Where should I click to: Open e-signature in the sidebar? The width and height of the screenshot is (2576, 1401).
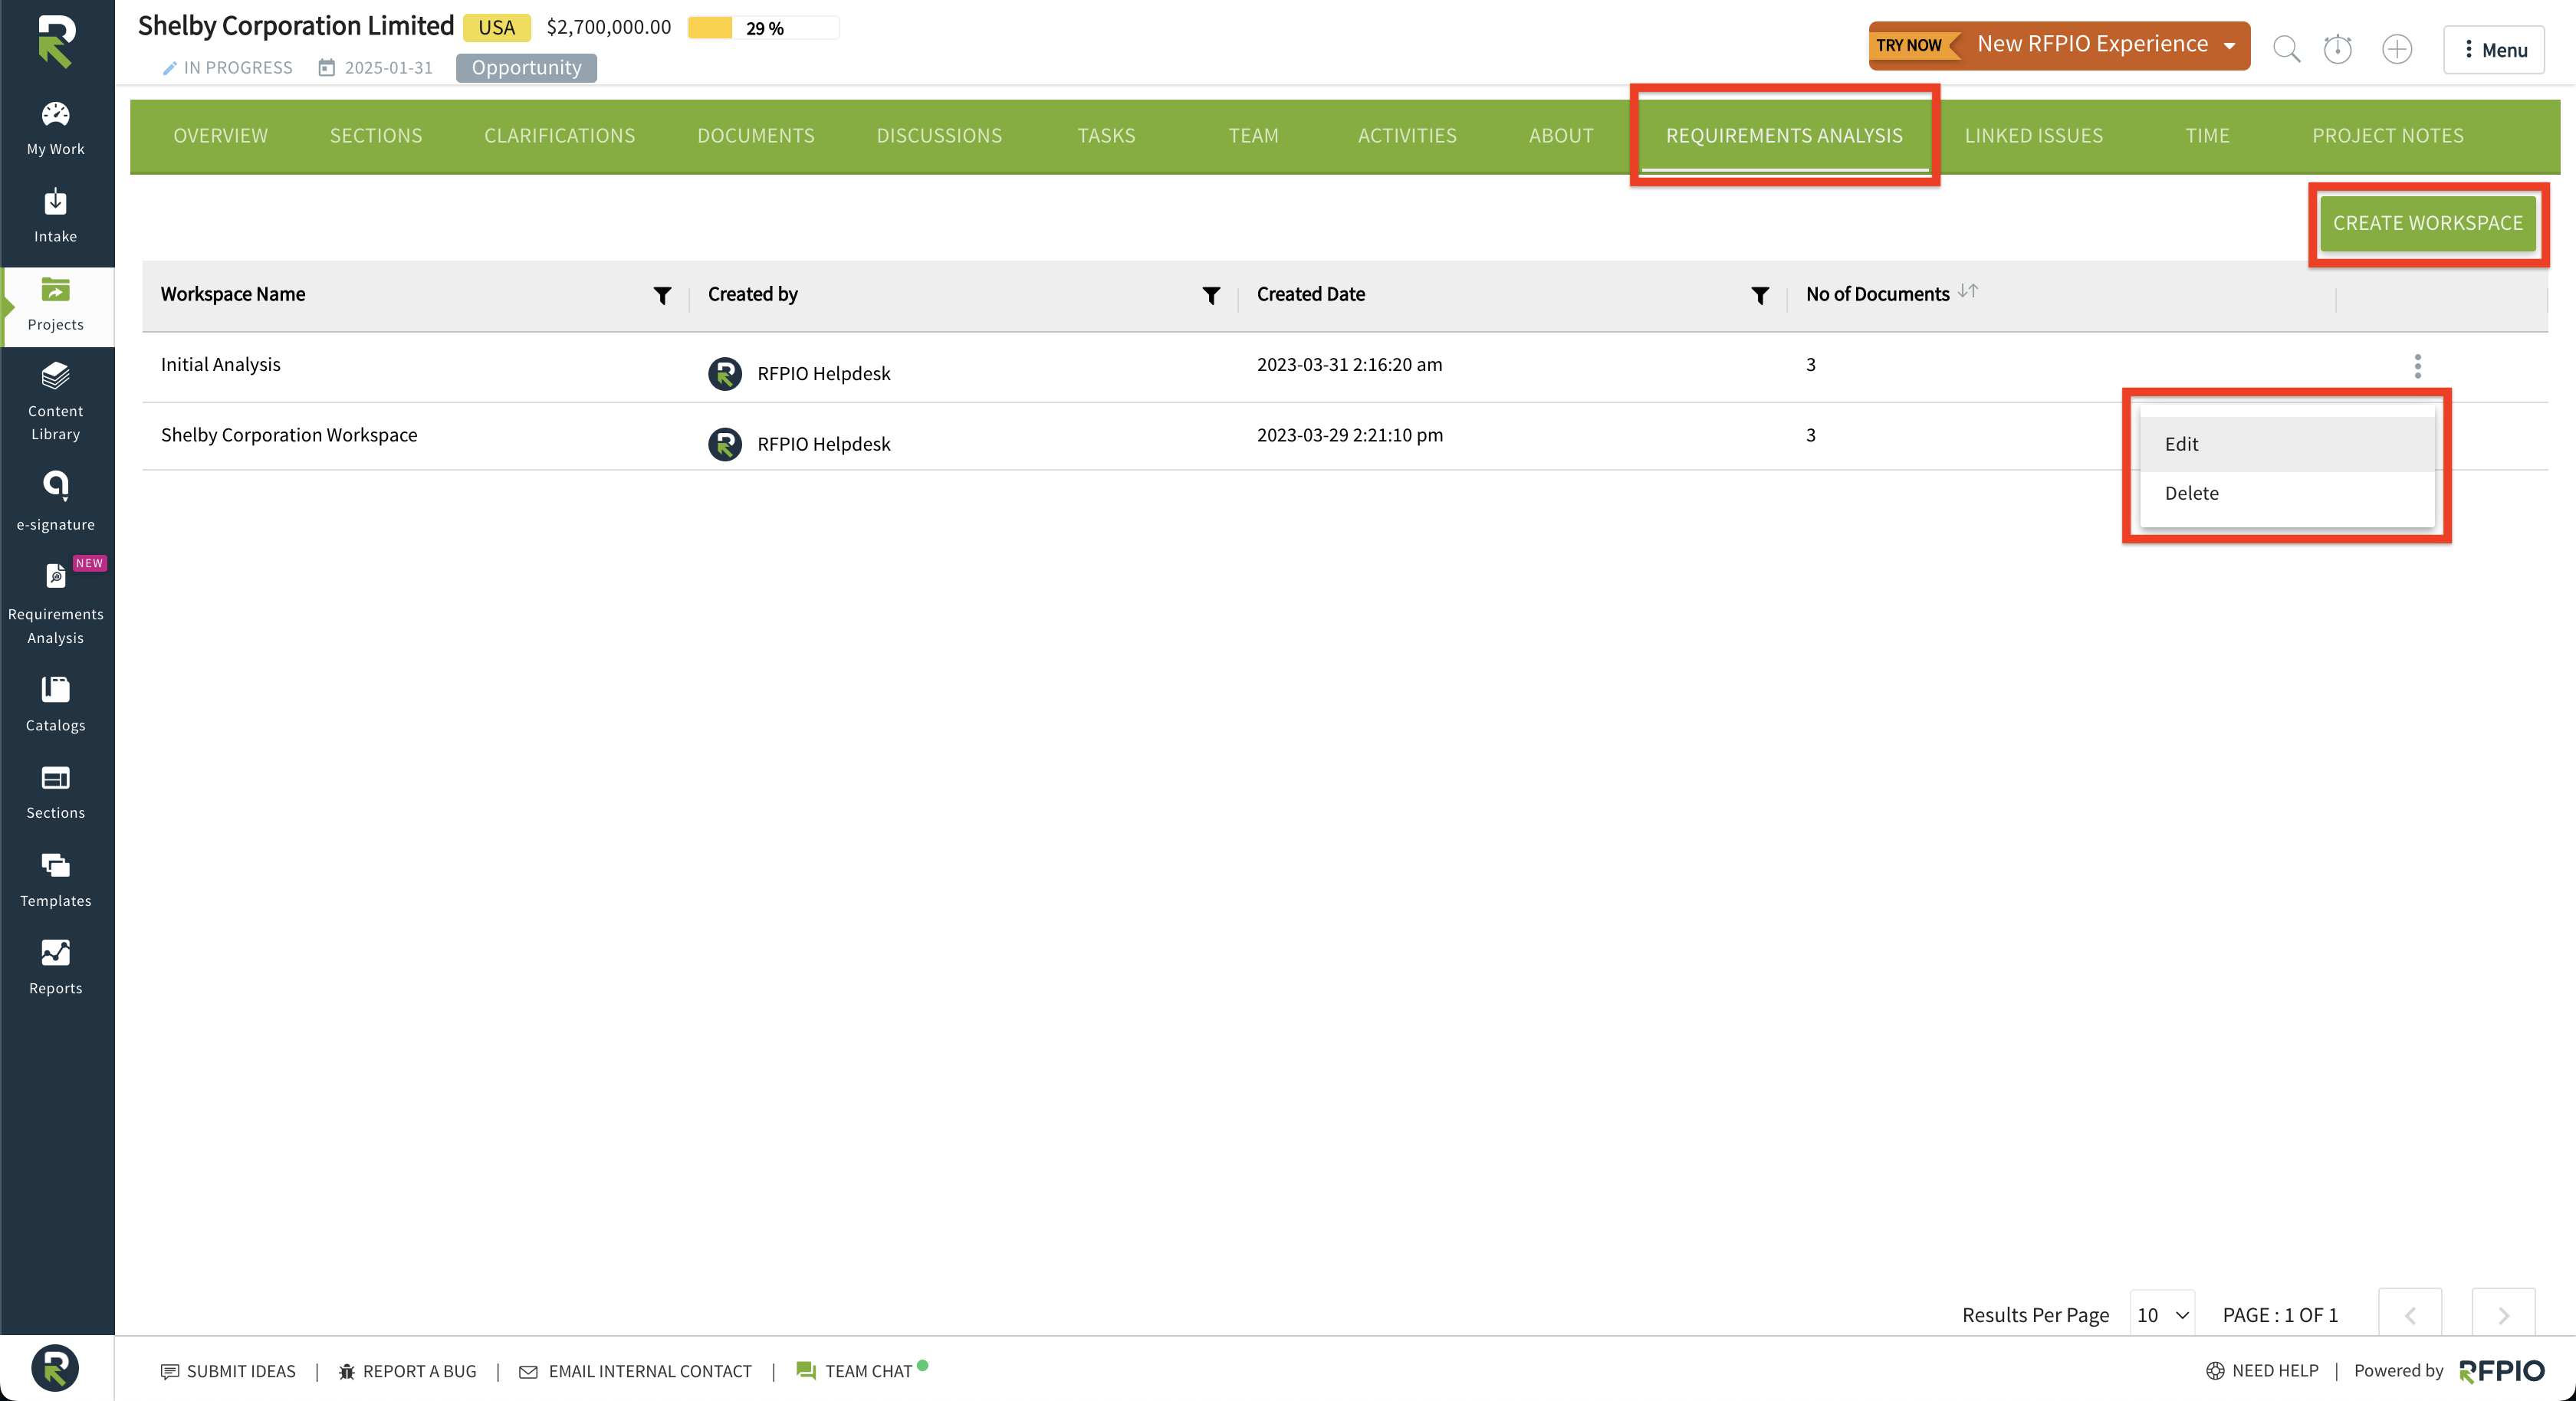pos(56,502)
